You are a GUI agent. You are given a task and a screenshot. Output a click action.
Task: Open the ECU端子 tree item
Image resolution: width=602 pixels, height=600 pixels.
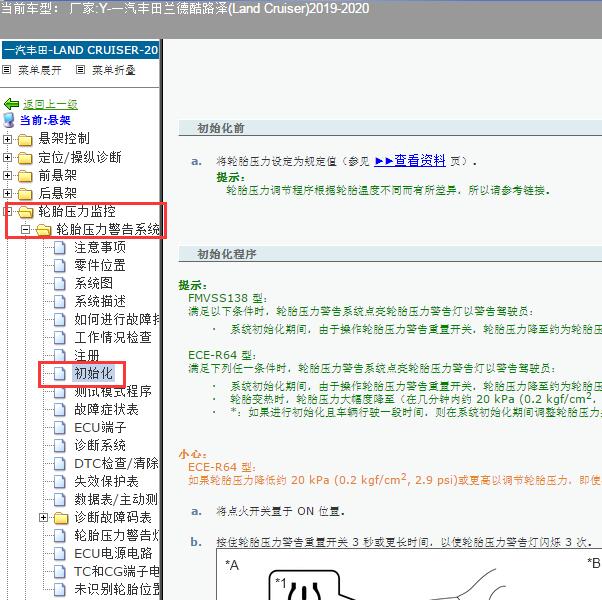[100, 428]
